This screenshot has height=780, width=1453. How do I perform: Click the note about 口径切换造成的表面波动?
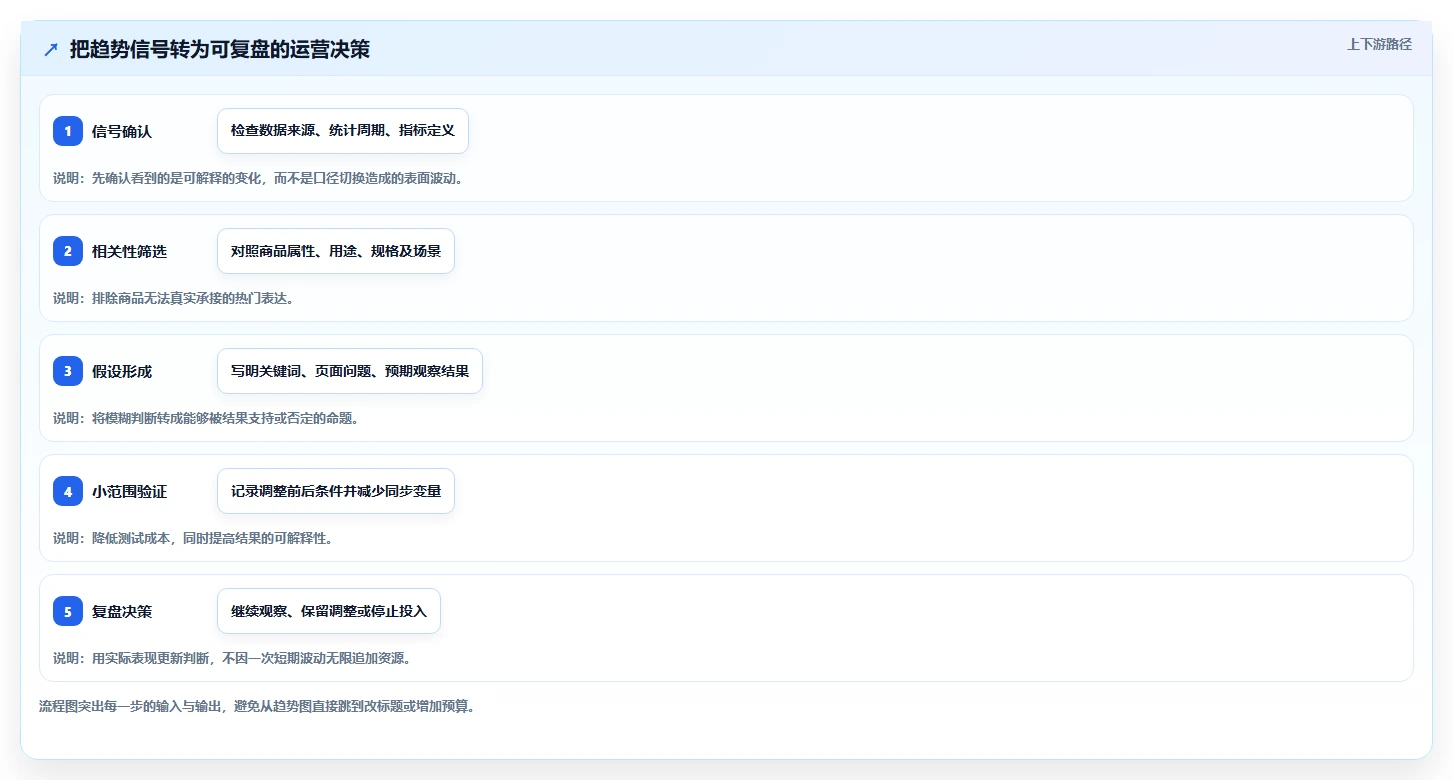258,178
